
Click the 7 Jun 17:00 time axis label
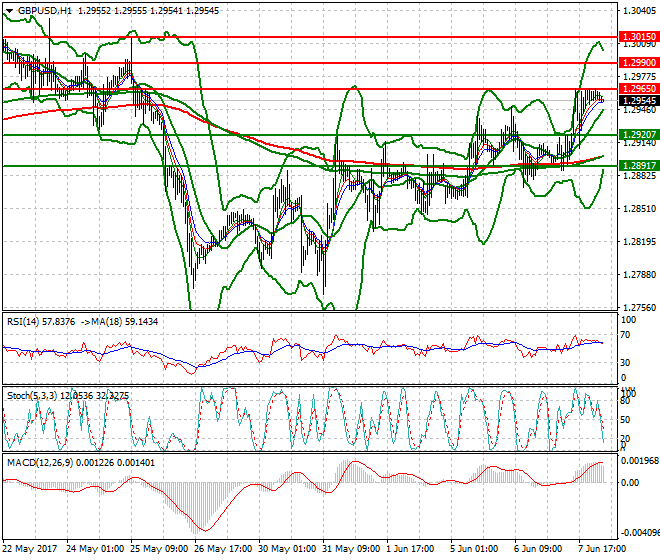click(x=602, y=548)
